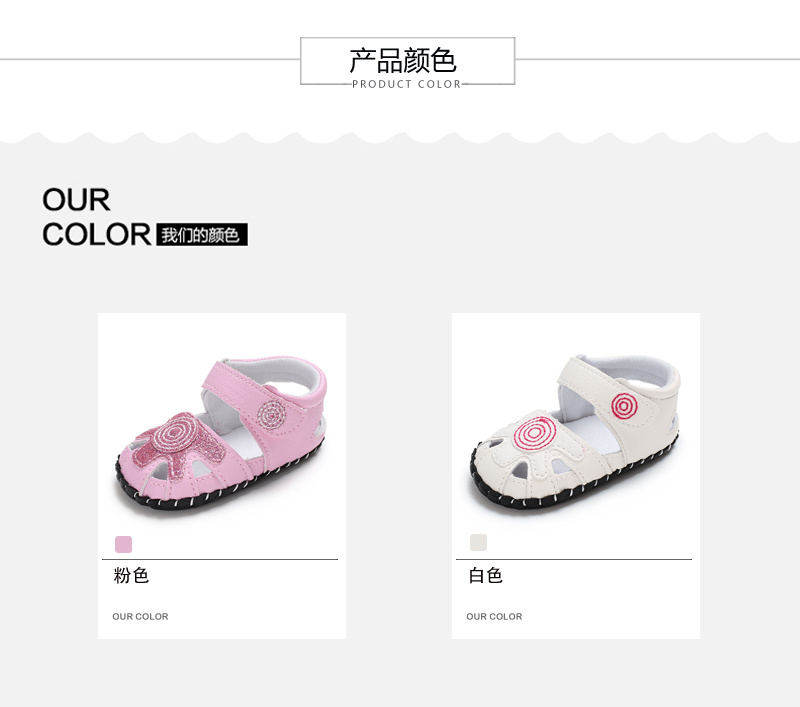The width and height of the screenshot is (800, 707).
Task: Click the PRODUCT COLOR subtitle text
Action: click(x=407, y=84)
